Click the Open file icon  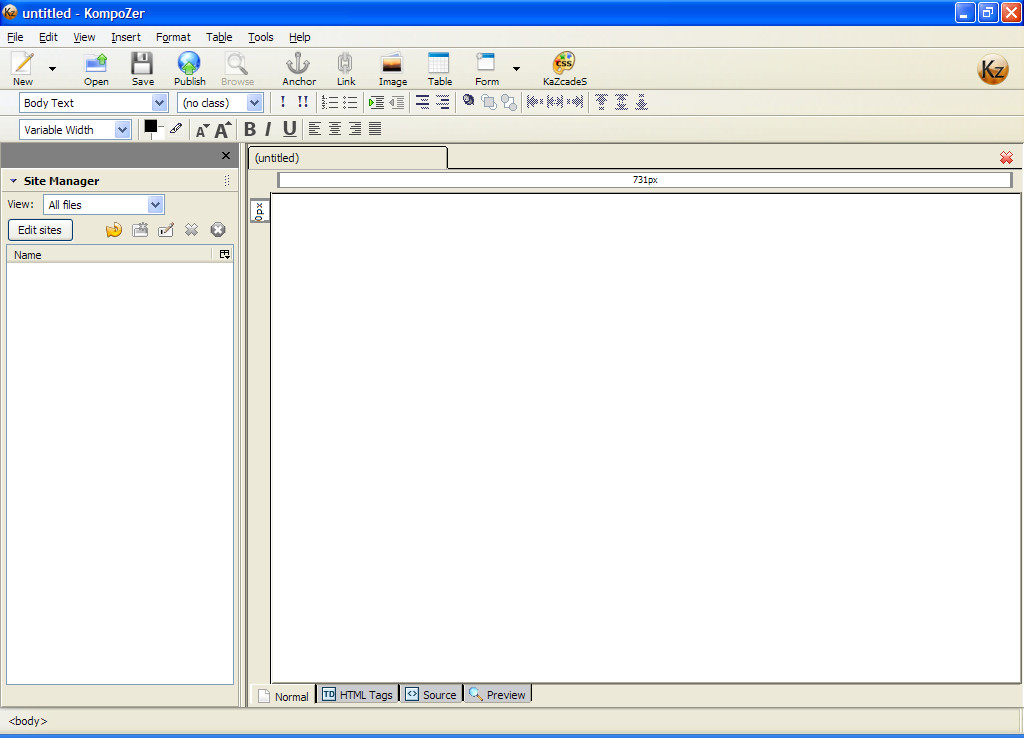tap(96, 63)
